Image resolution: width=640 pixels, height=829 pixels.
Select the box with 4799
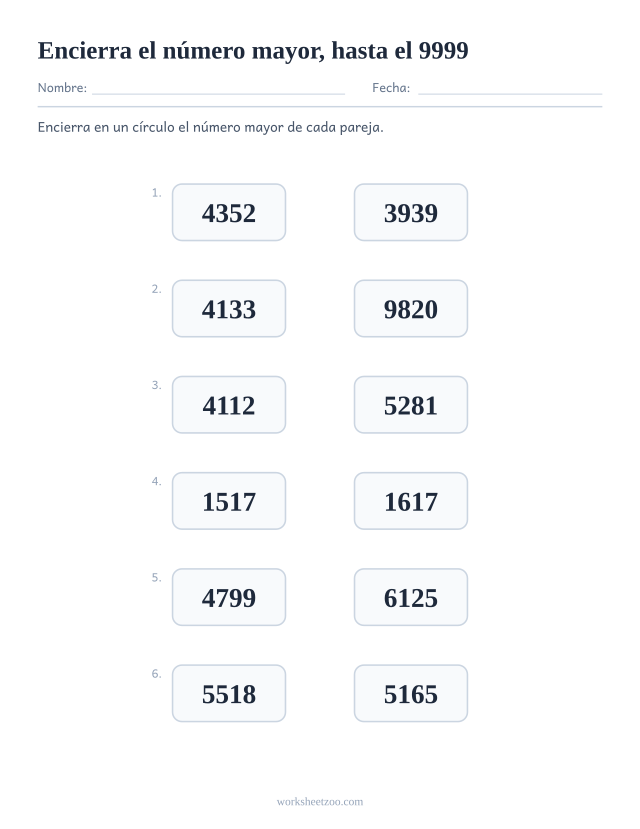(229, 597)
